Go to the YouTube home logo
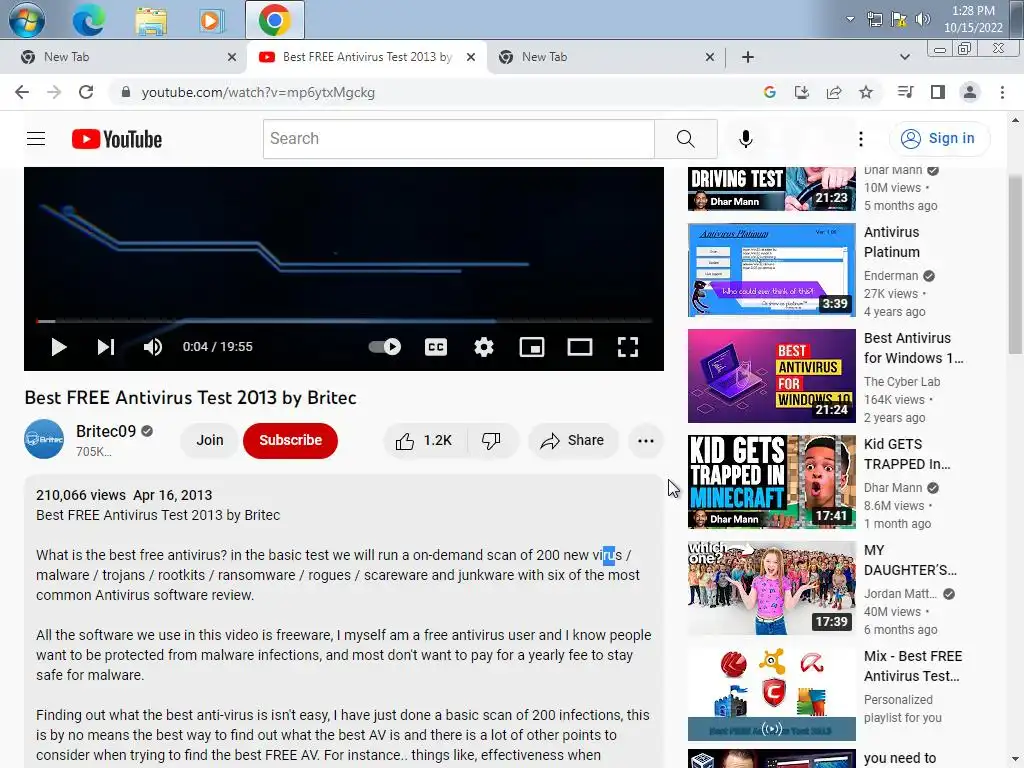 pos(117,138)
